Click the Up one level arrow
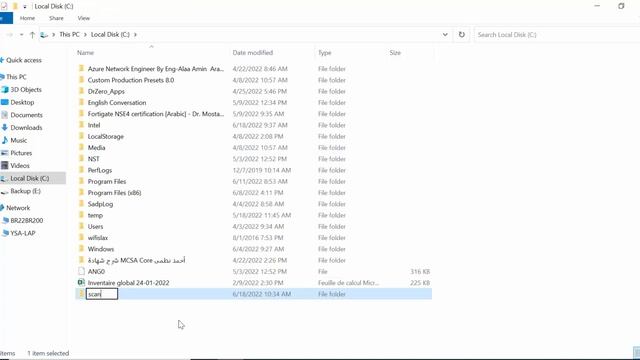The height and width of the screenshot is (360, 640). pos(32,35)
